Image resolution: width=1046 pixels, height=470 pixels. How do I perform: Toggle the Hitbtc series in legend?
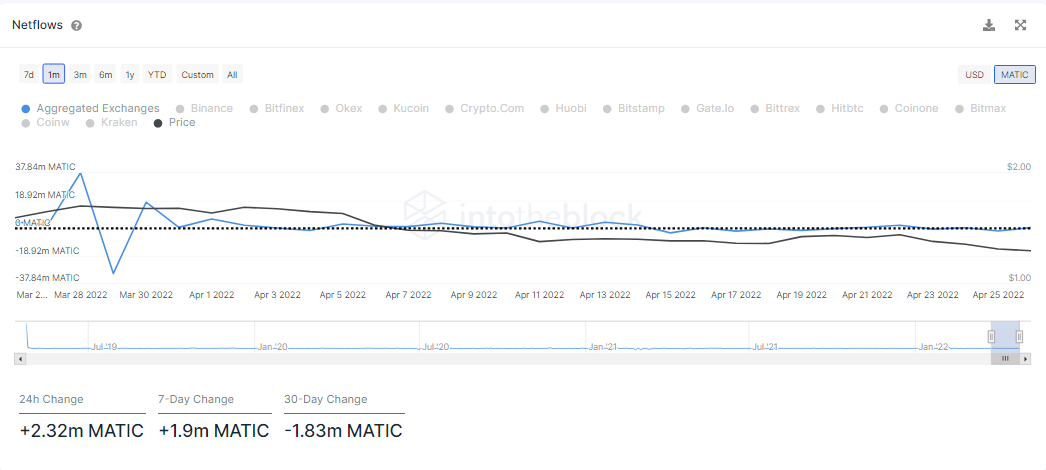click(x=840, y=108)
